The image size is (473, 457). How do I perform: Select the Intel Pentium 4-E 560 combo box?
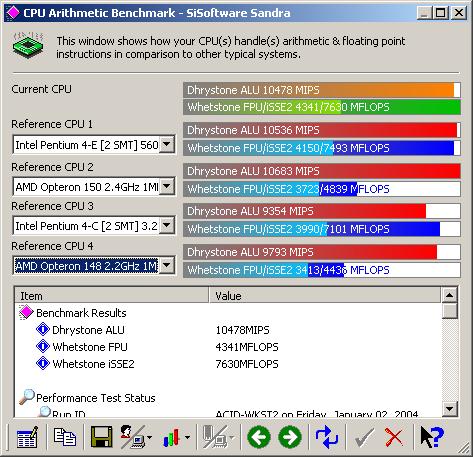[x=94, y=145]
